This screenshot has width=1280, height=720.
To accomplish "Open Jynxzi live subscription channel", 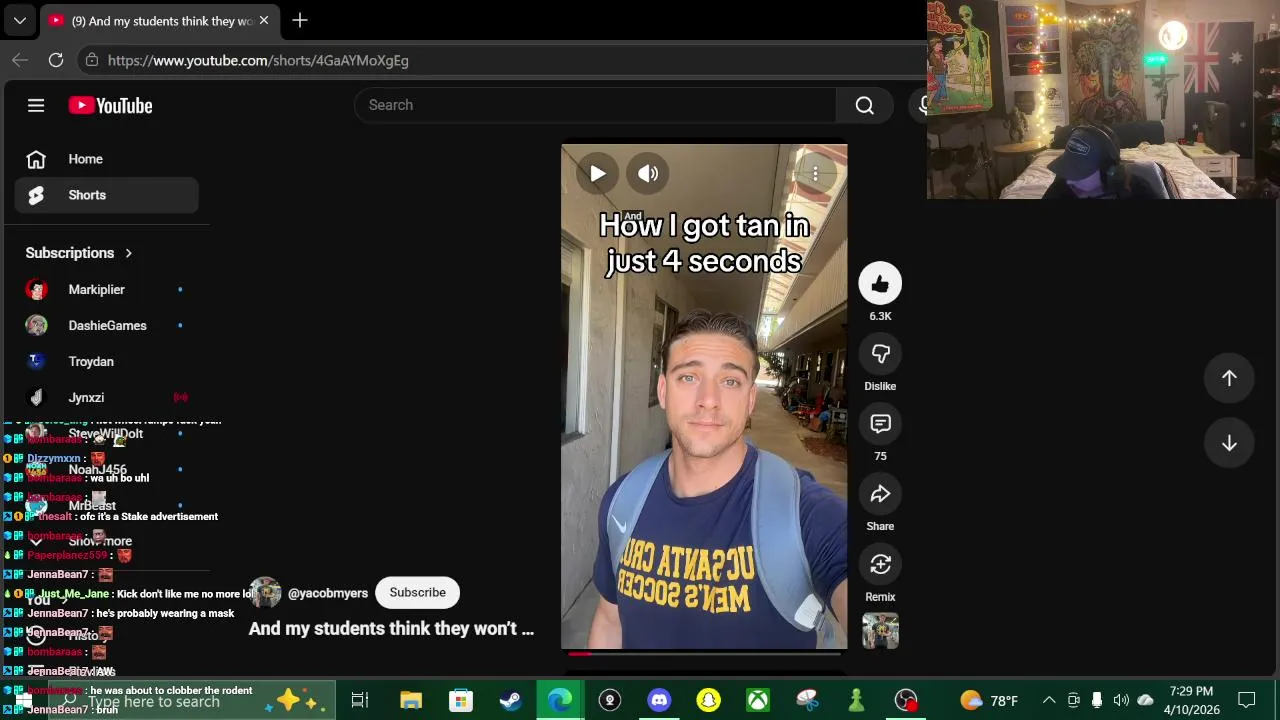I will point(106,398).
